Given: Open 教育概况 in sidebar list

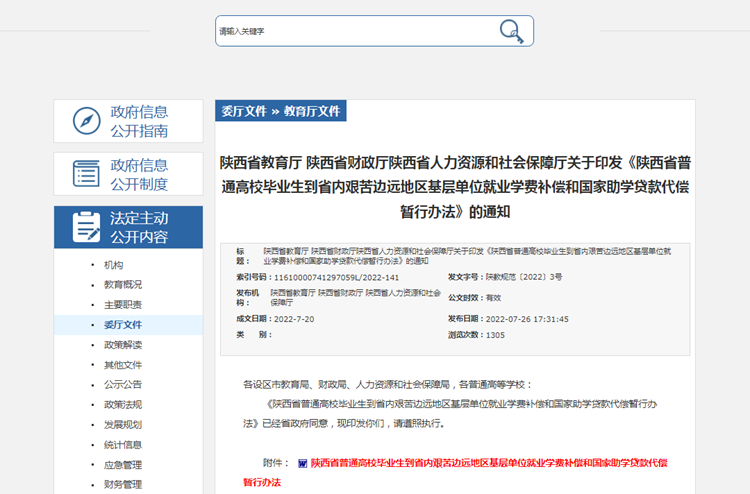Looking at the screenshot, I should point(123,285).
